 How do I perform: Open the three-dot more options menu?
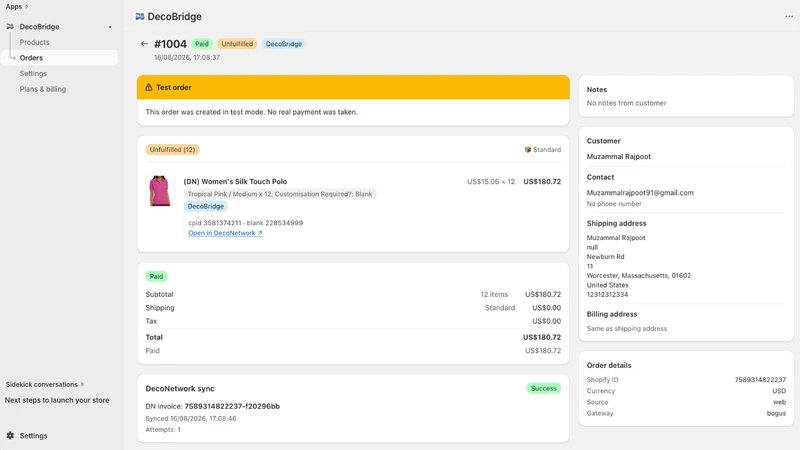789,16
